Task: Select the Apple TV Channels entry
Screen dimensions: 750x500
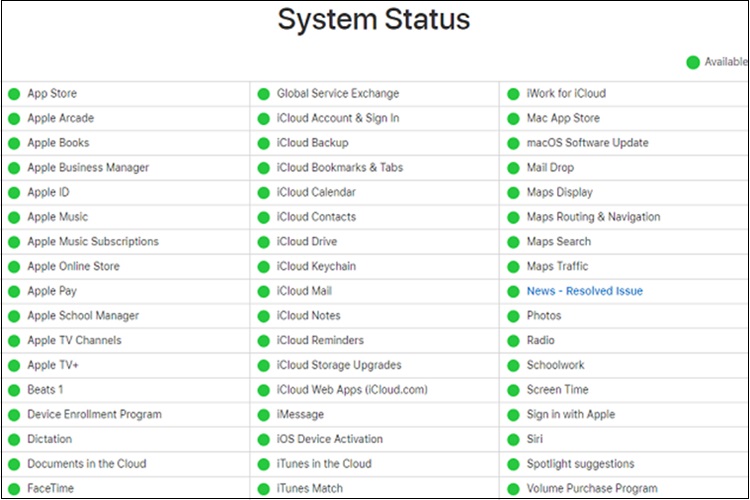Action: click(74, 340)
